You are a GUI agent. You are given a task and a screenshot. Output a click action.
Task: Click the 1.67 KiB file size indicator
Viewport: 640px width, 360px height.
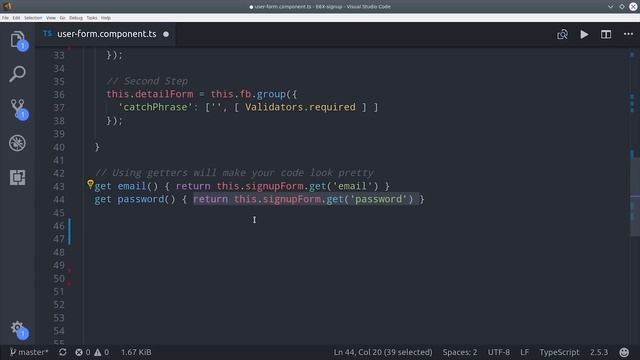click(x=136, y=352)
